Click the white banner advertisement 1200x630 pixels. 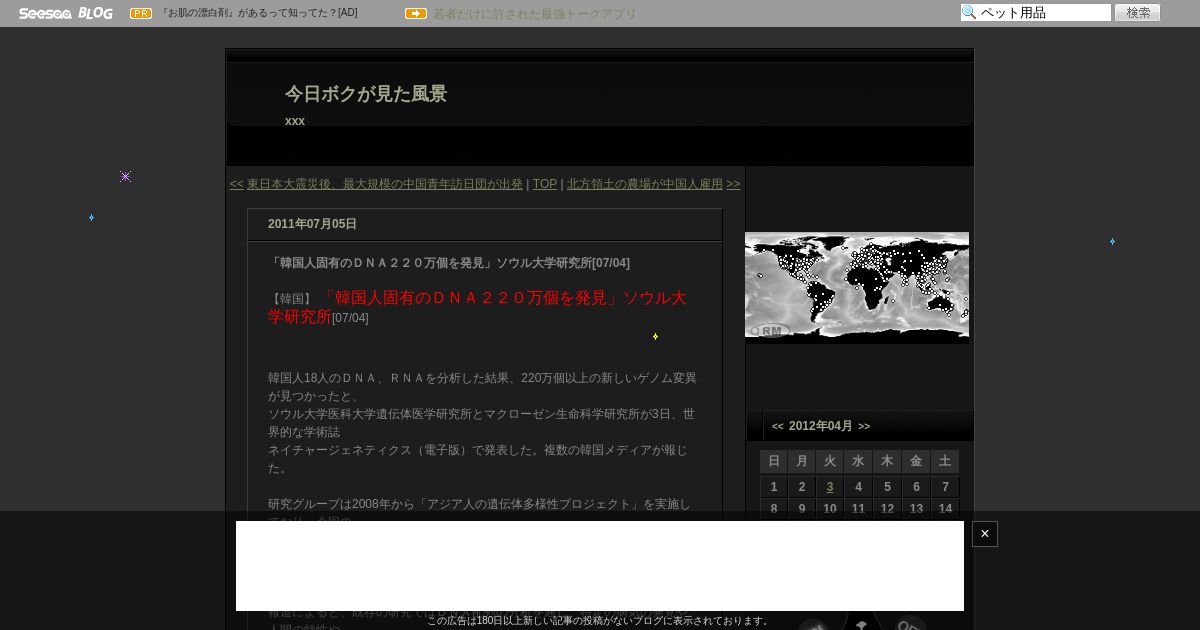pyautogui.click(x=600, y=566)
